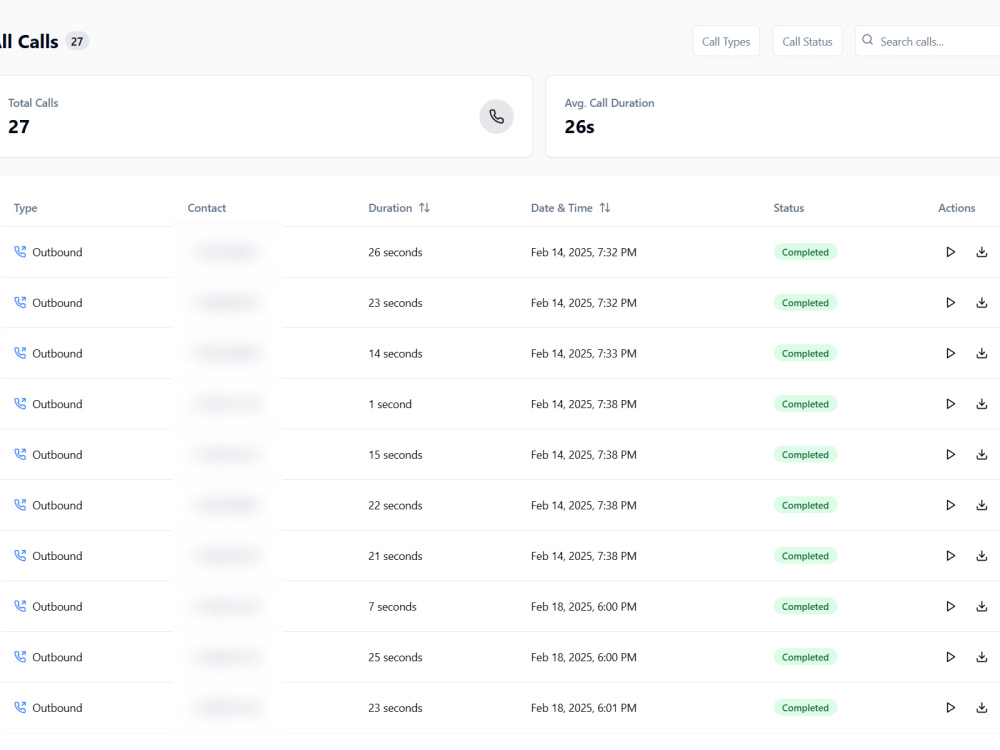Play the 15 seconds call recording

click(x=950, y=455)
